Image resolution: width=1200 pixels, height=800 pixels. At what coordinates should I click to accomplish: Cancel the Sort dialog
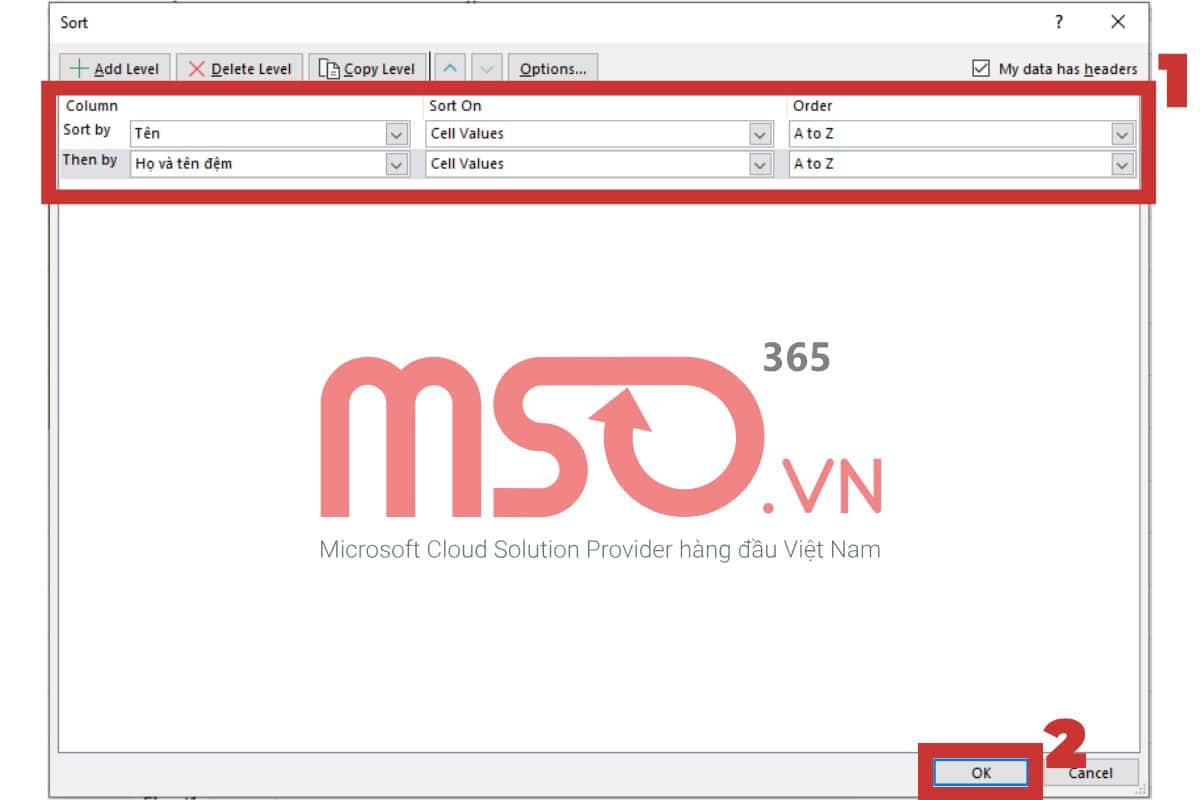point(1090,773)
